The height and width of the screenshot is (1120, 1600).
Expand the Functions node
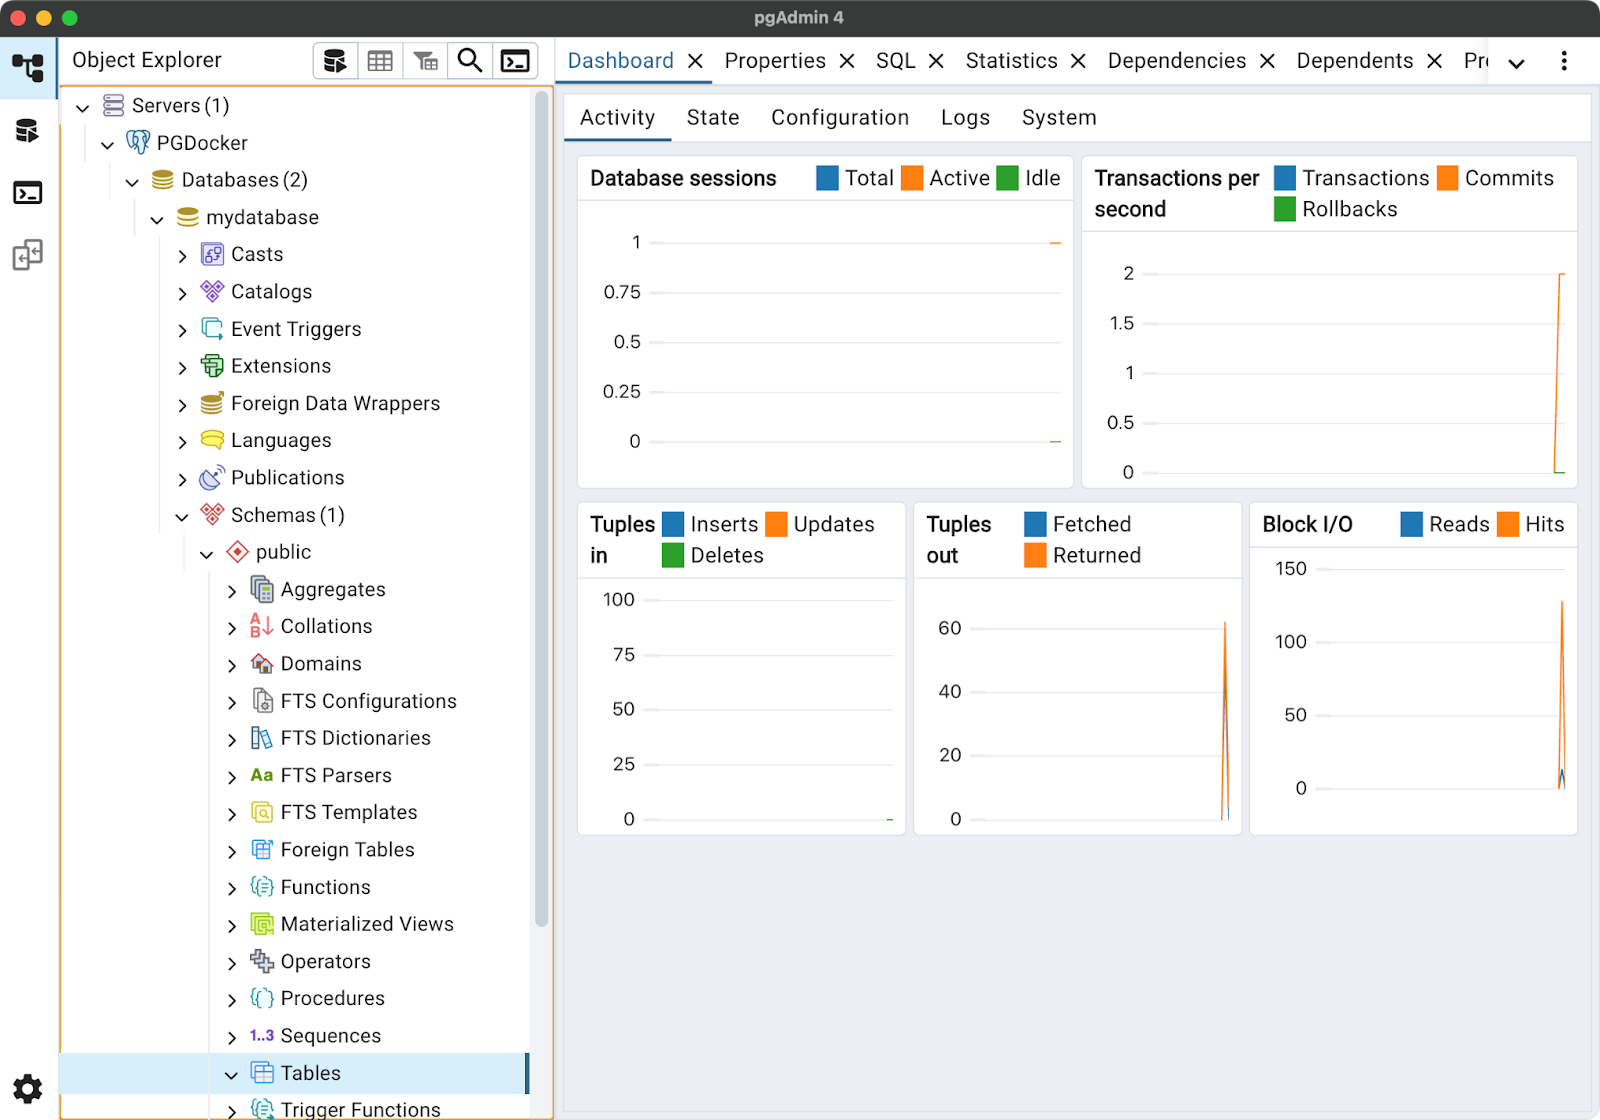pos(232,888)
